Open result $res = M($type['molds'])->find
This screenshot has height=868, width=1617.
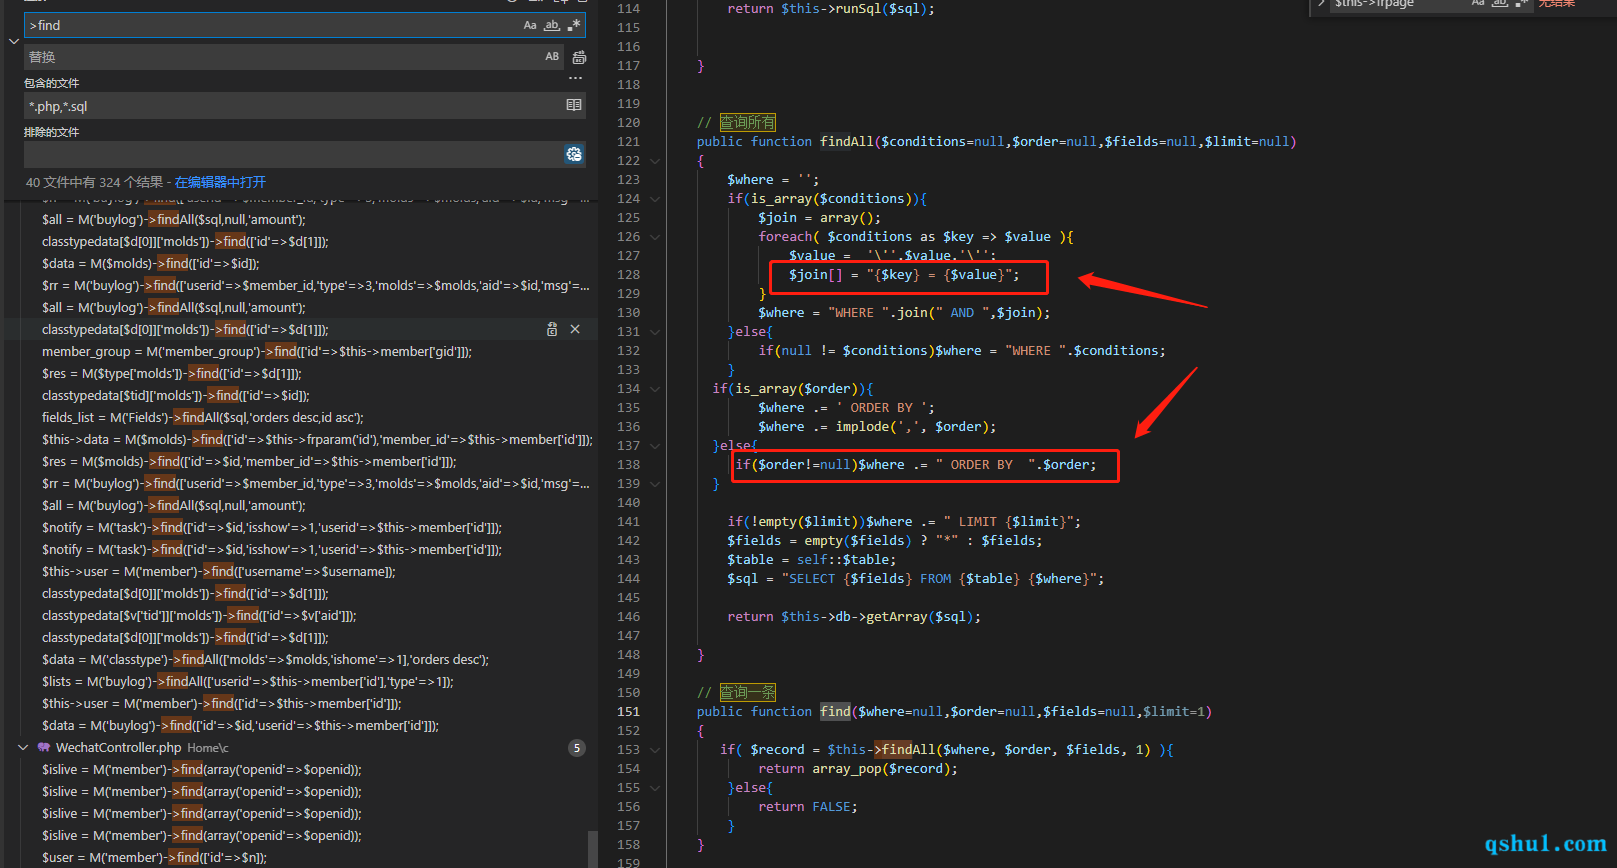tap(171, 373)
